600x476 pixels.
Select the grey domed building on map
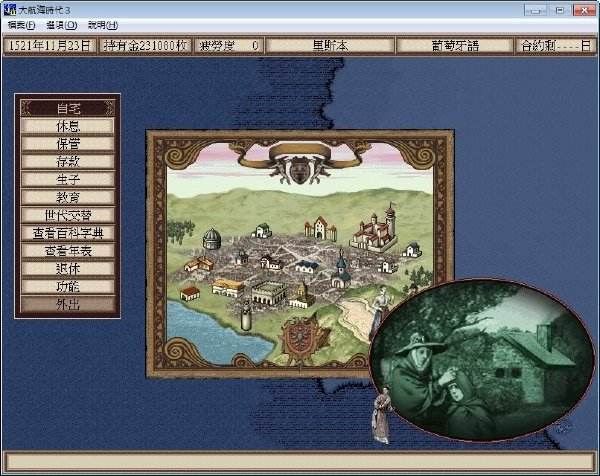212,239
